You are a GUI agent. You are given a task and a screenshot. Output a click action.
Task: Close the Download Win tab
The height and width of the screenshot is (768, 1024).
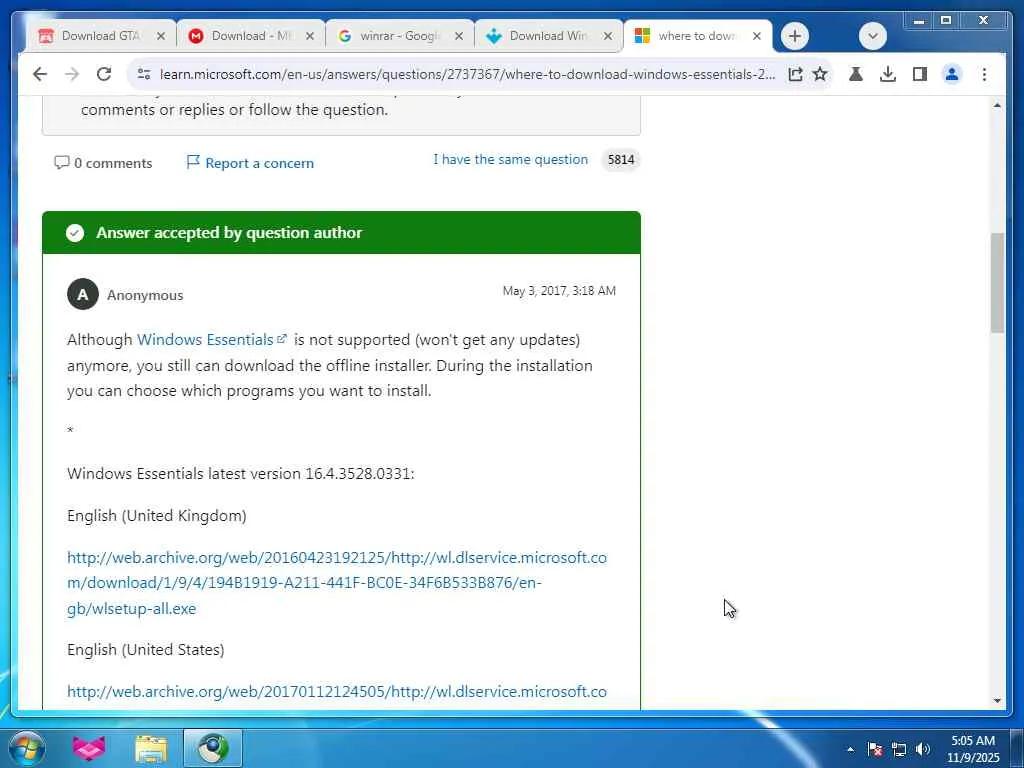pyautogui.click(x=608, y=36)
